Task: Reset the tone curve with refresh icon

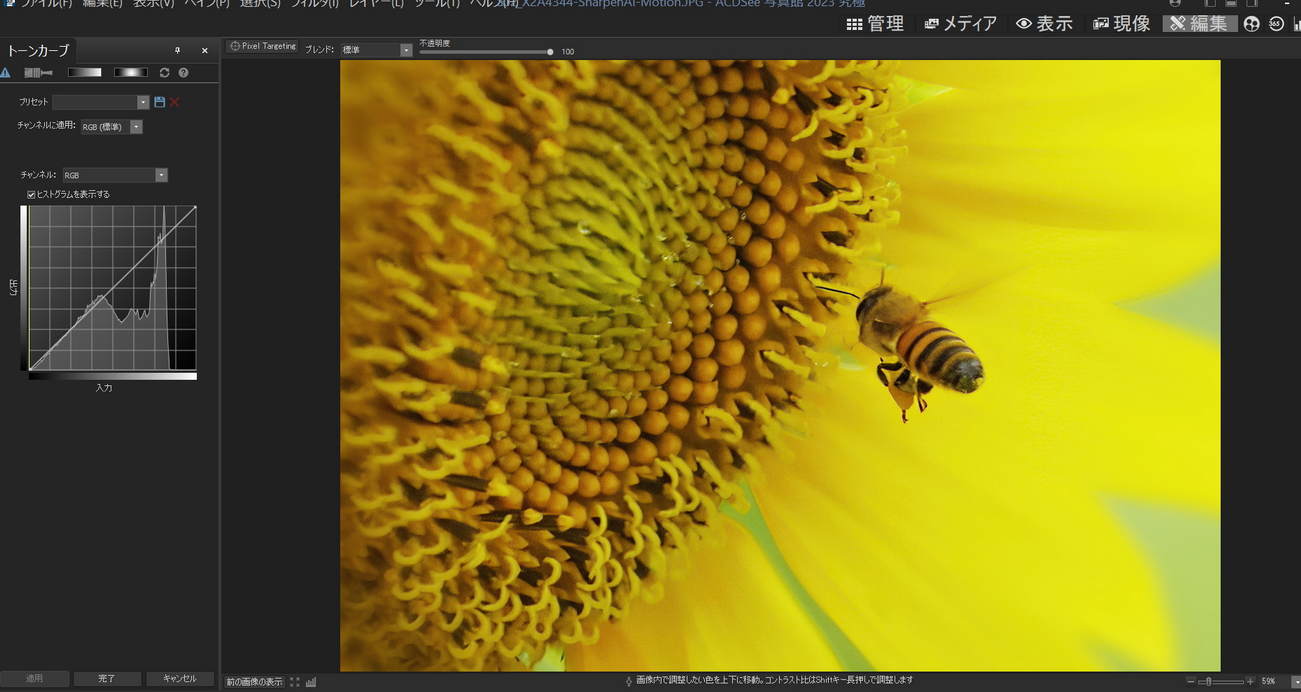Action: click(x=165, y=72)
